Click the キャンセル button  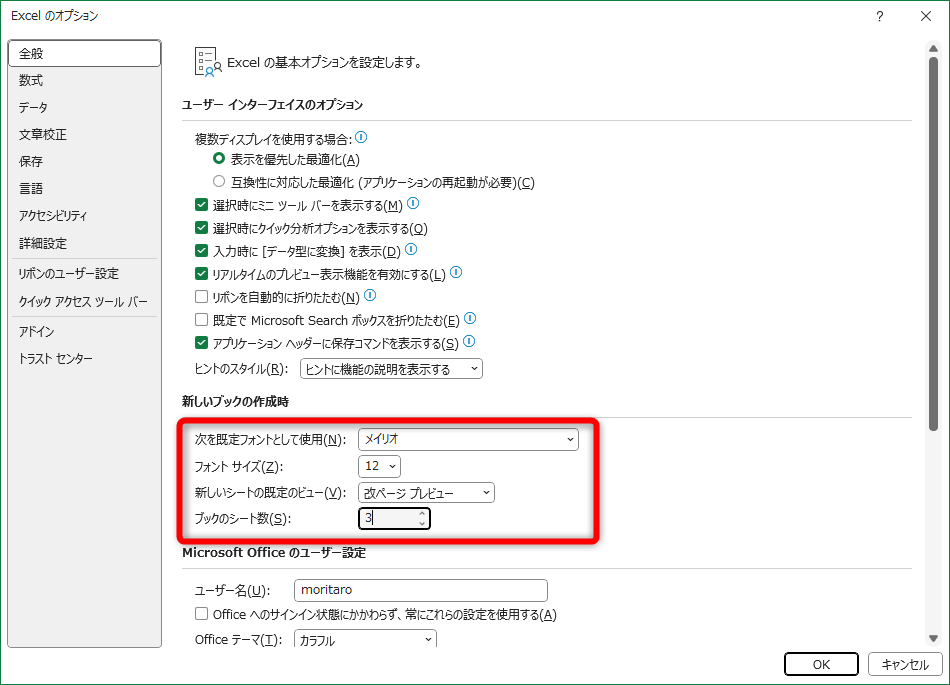903,663
